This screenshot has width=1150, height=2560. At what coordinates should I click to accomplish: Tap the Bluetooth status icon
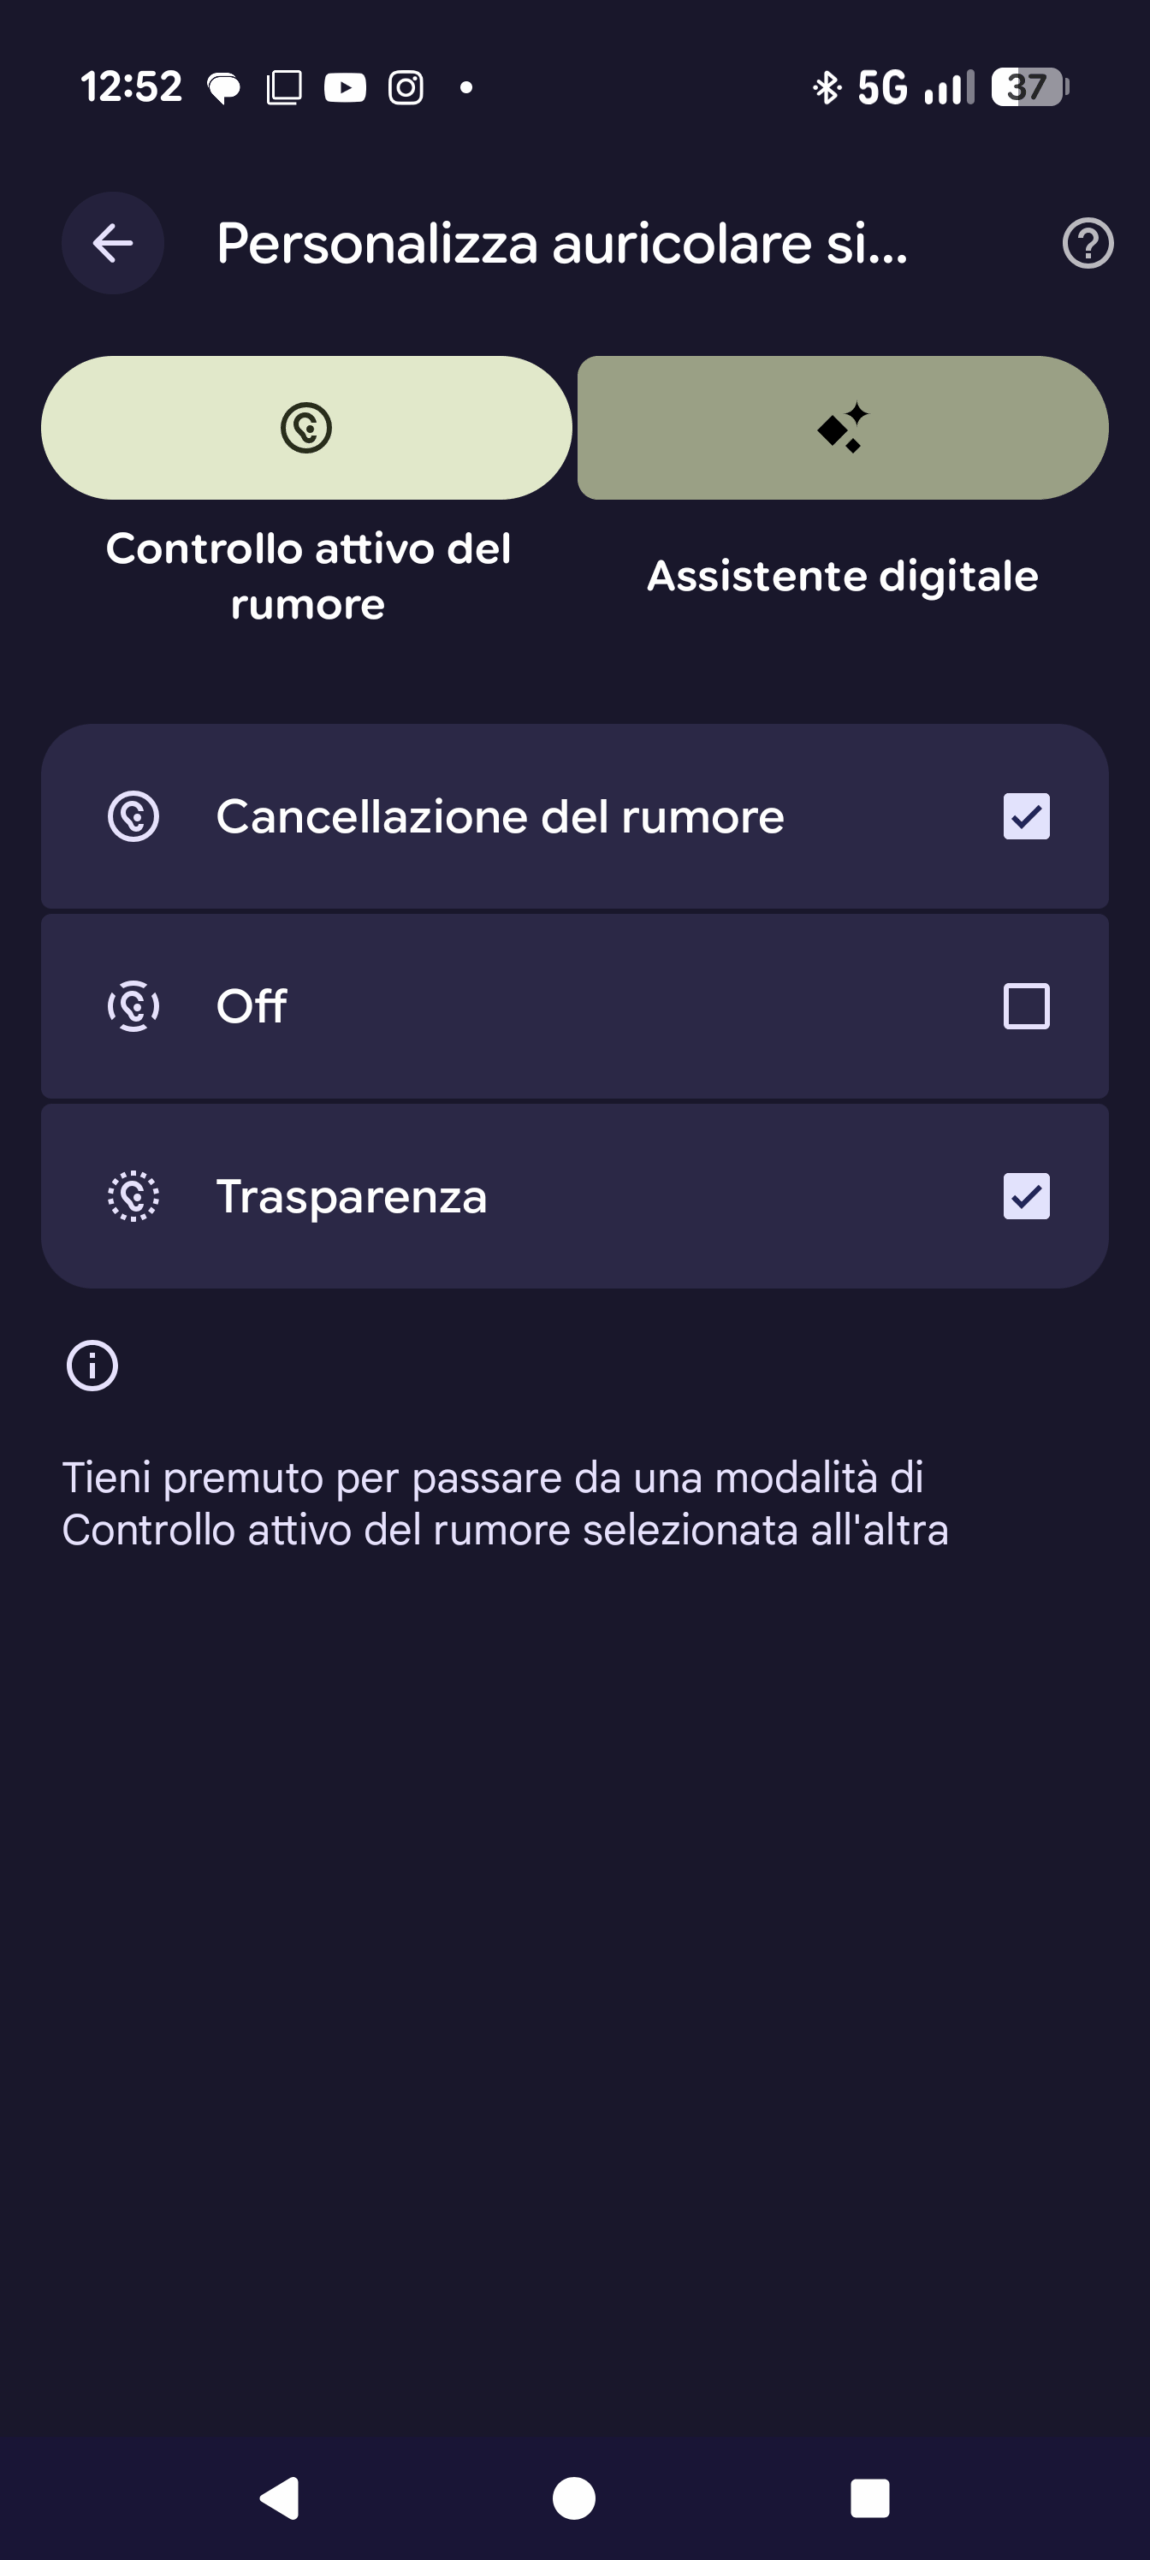[826, 88]
